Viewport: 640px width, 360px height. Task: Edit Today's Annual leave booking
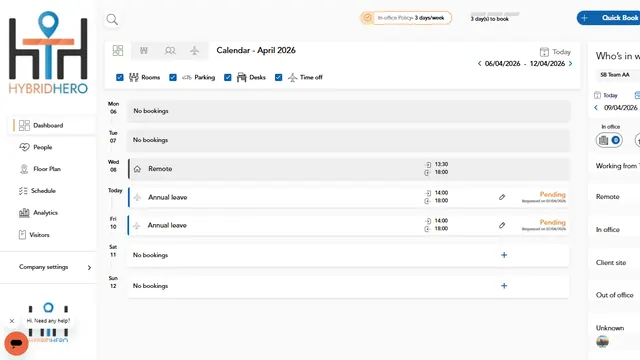click(502, 197)
